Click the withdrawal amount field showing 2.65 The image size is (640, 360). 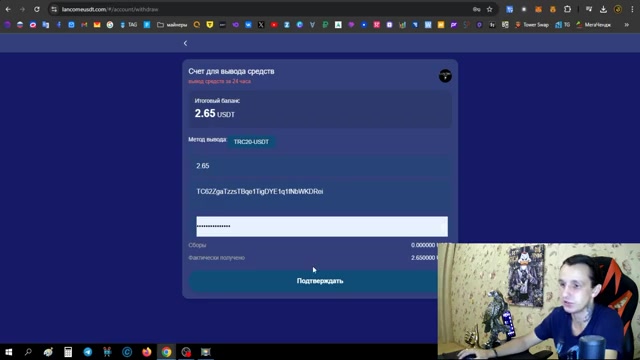tap(322, 166)
